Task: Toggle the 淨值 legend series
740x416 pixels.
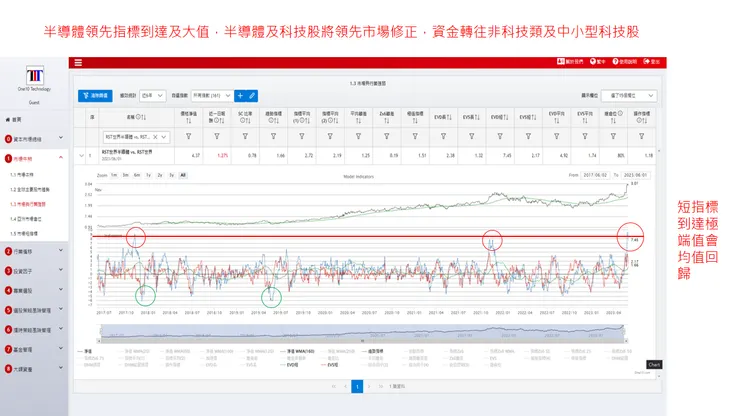Action: coord(85,352)
